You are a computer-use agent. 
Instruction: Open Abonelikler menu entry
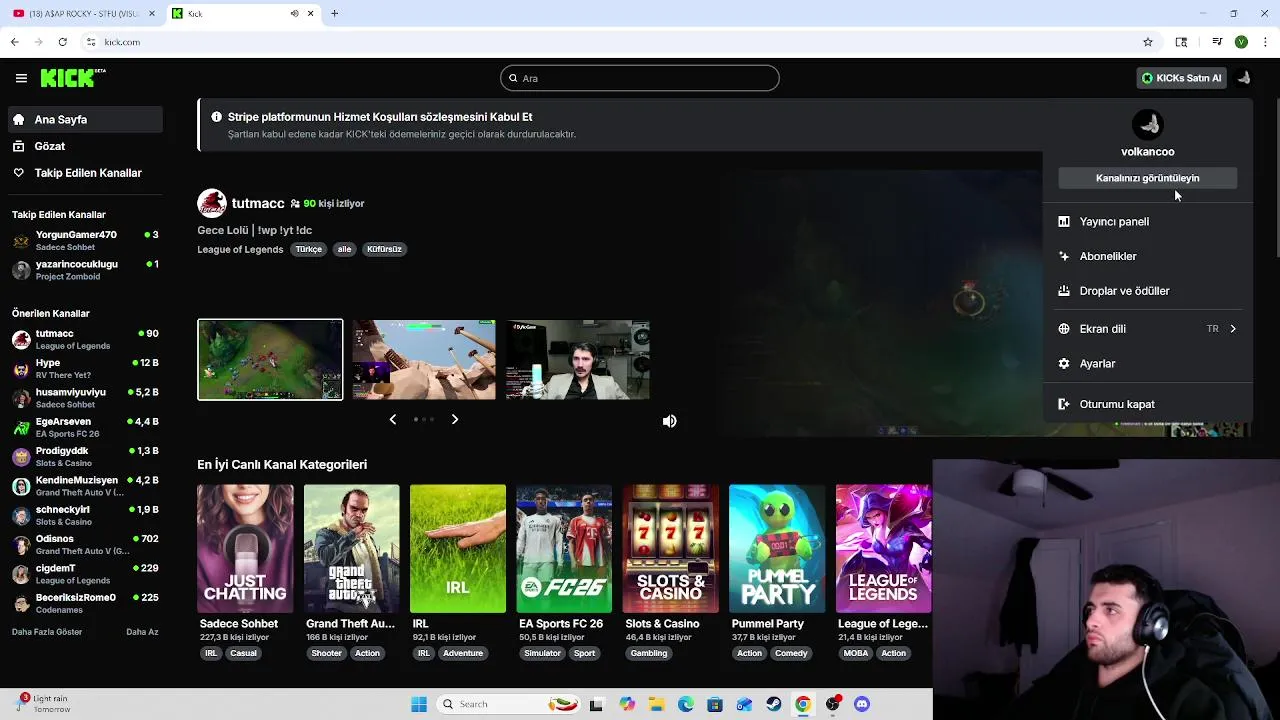[x=1147, y=256]
